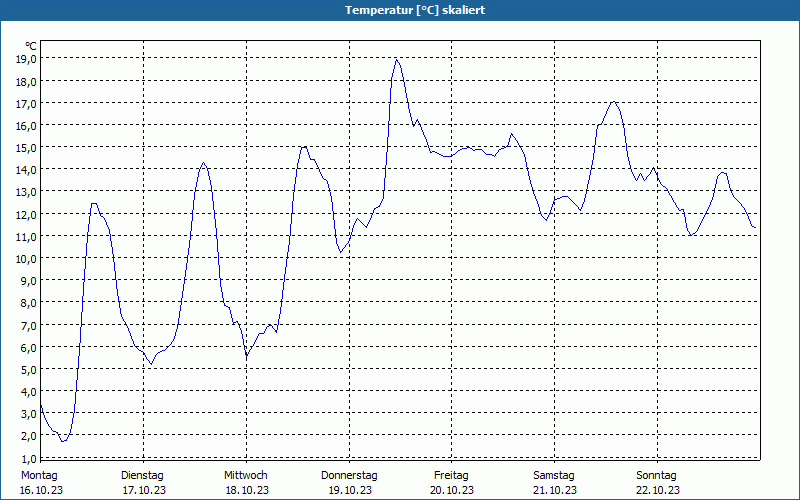Select the Donnerstag day label

coord(349,475)
